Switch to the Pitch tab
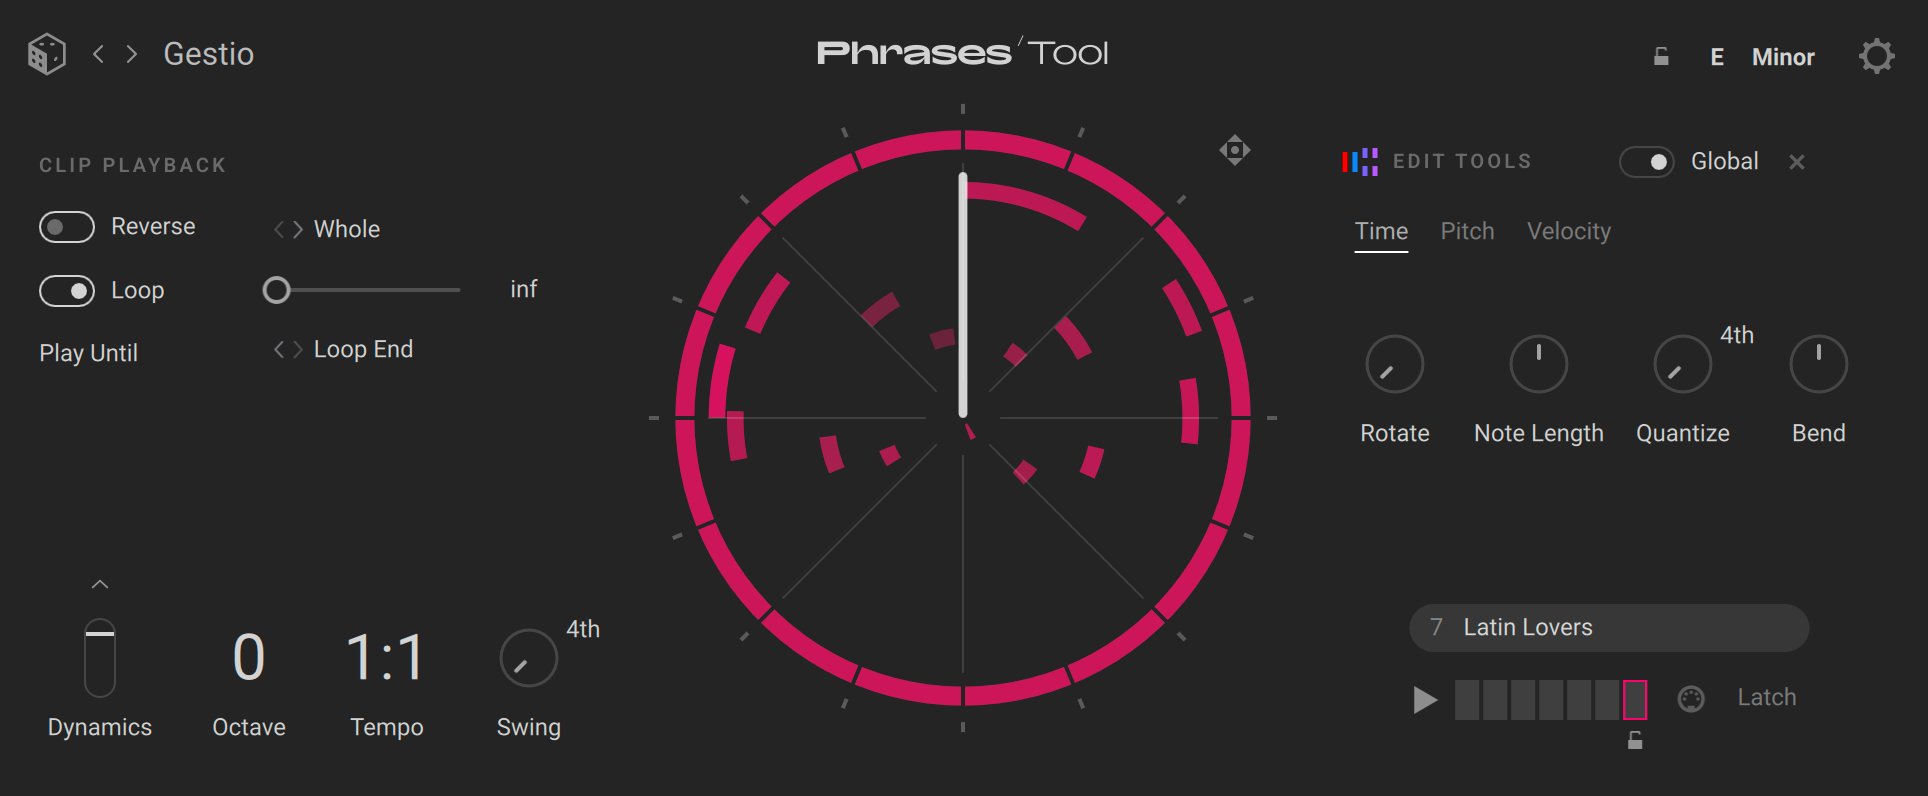This screenshot has height=796, width=1928. pyautogui.click(x=1467, y=231)
